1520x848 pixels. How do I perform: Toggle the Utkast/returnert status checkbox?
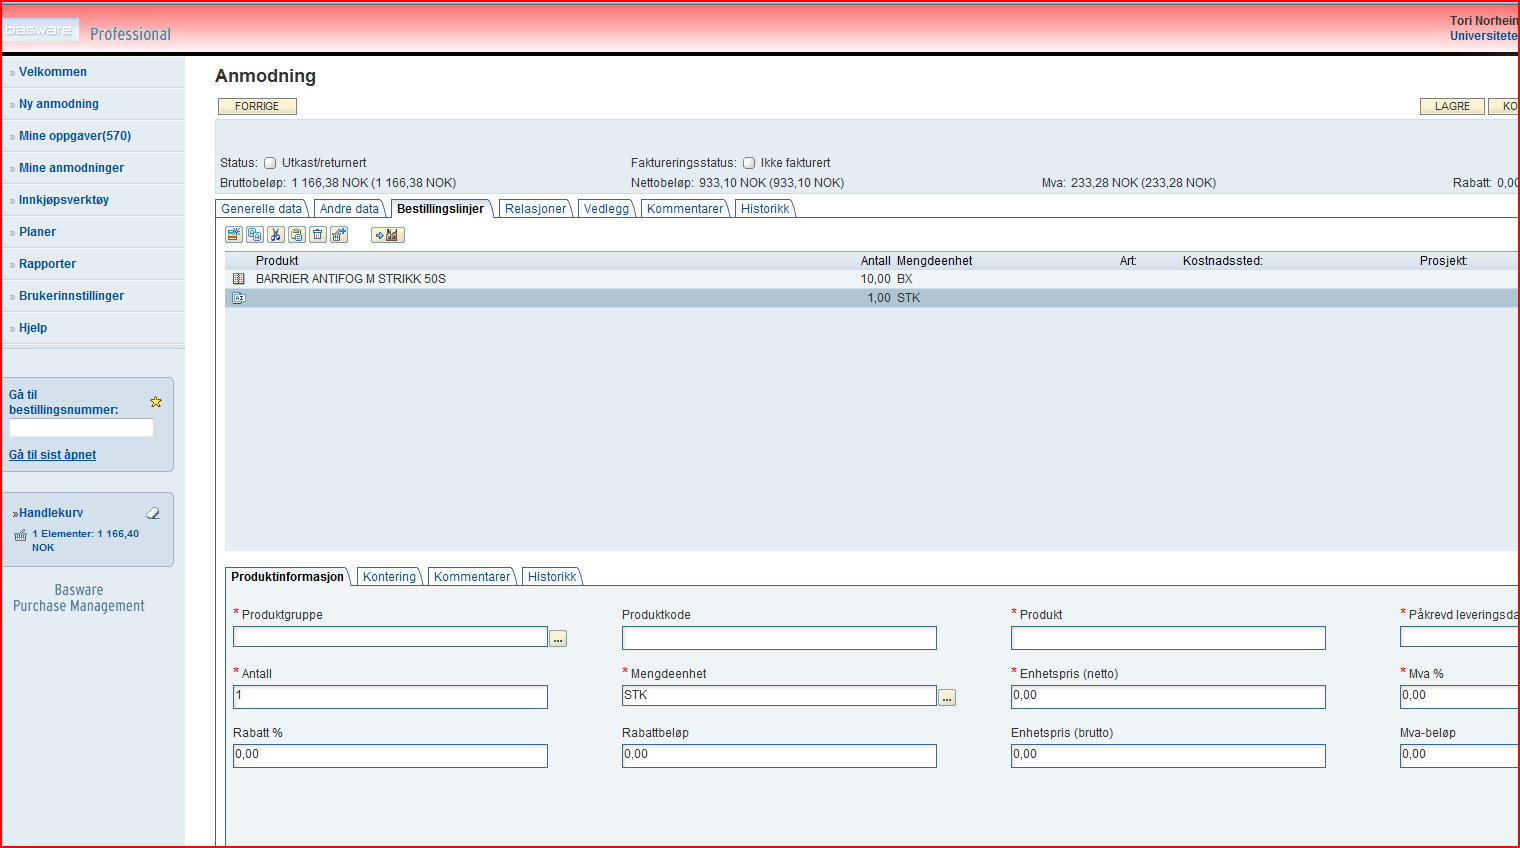pyautogui.click(x=270, y=163)
